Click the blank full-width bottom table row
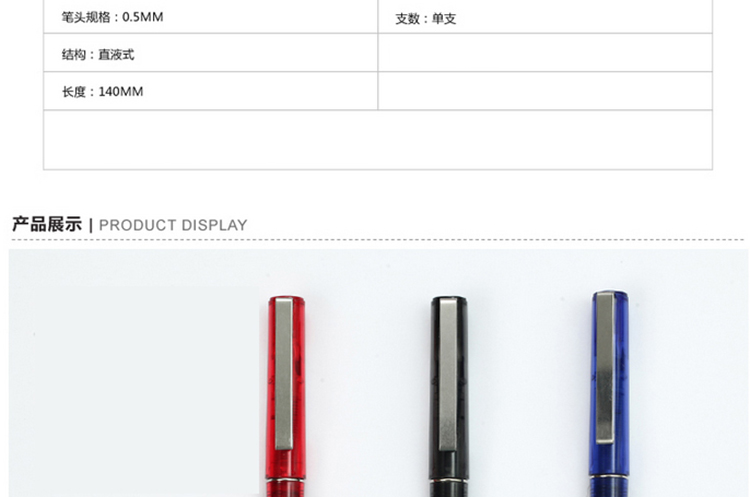The height and width of the screenshot is (497, 750). 378,140
